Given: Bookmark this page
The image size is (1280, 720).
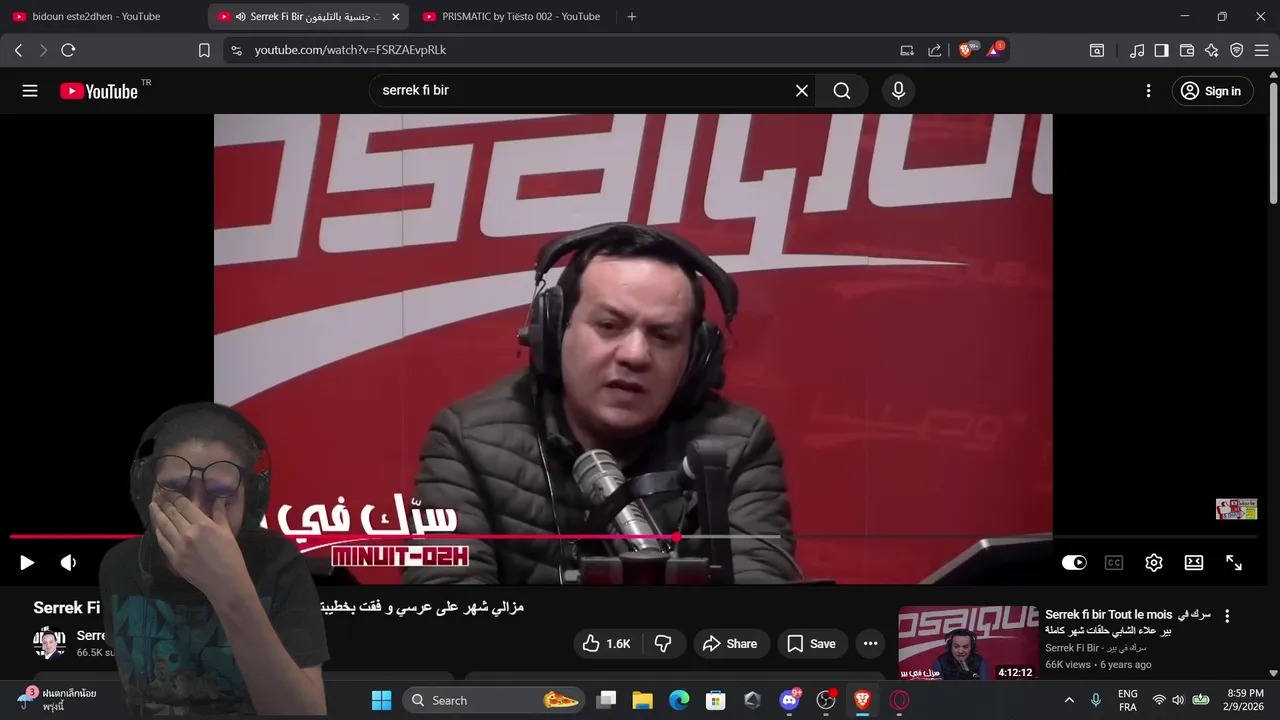Looking at the screenshot, I should coord(204,50).
